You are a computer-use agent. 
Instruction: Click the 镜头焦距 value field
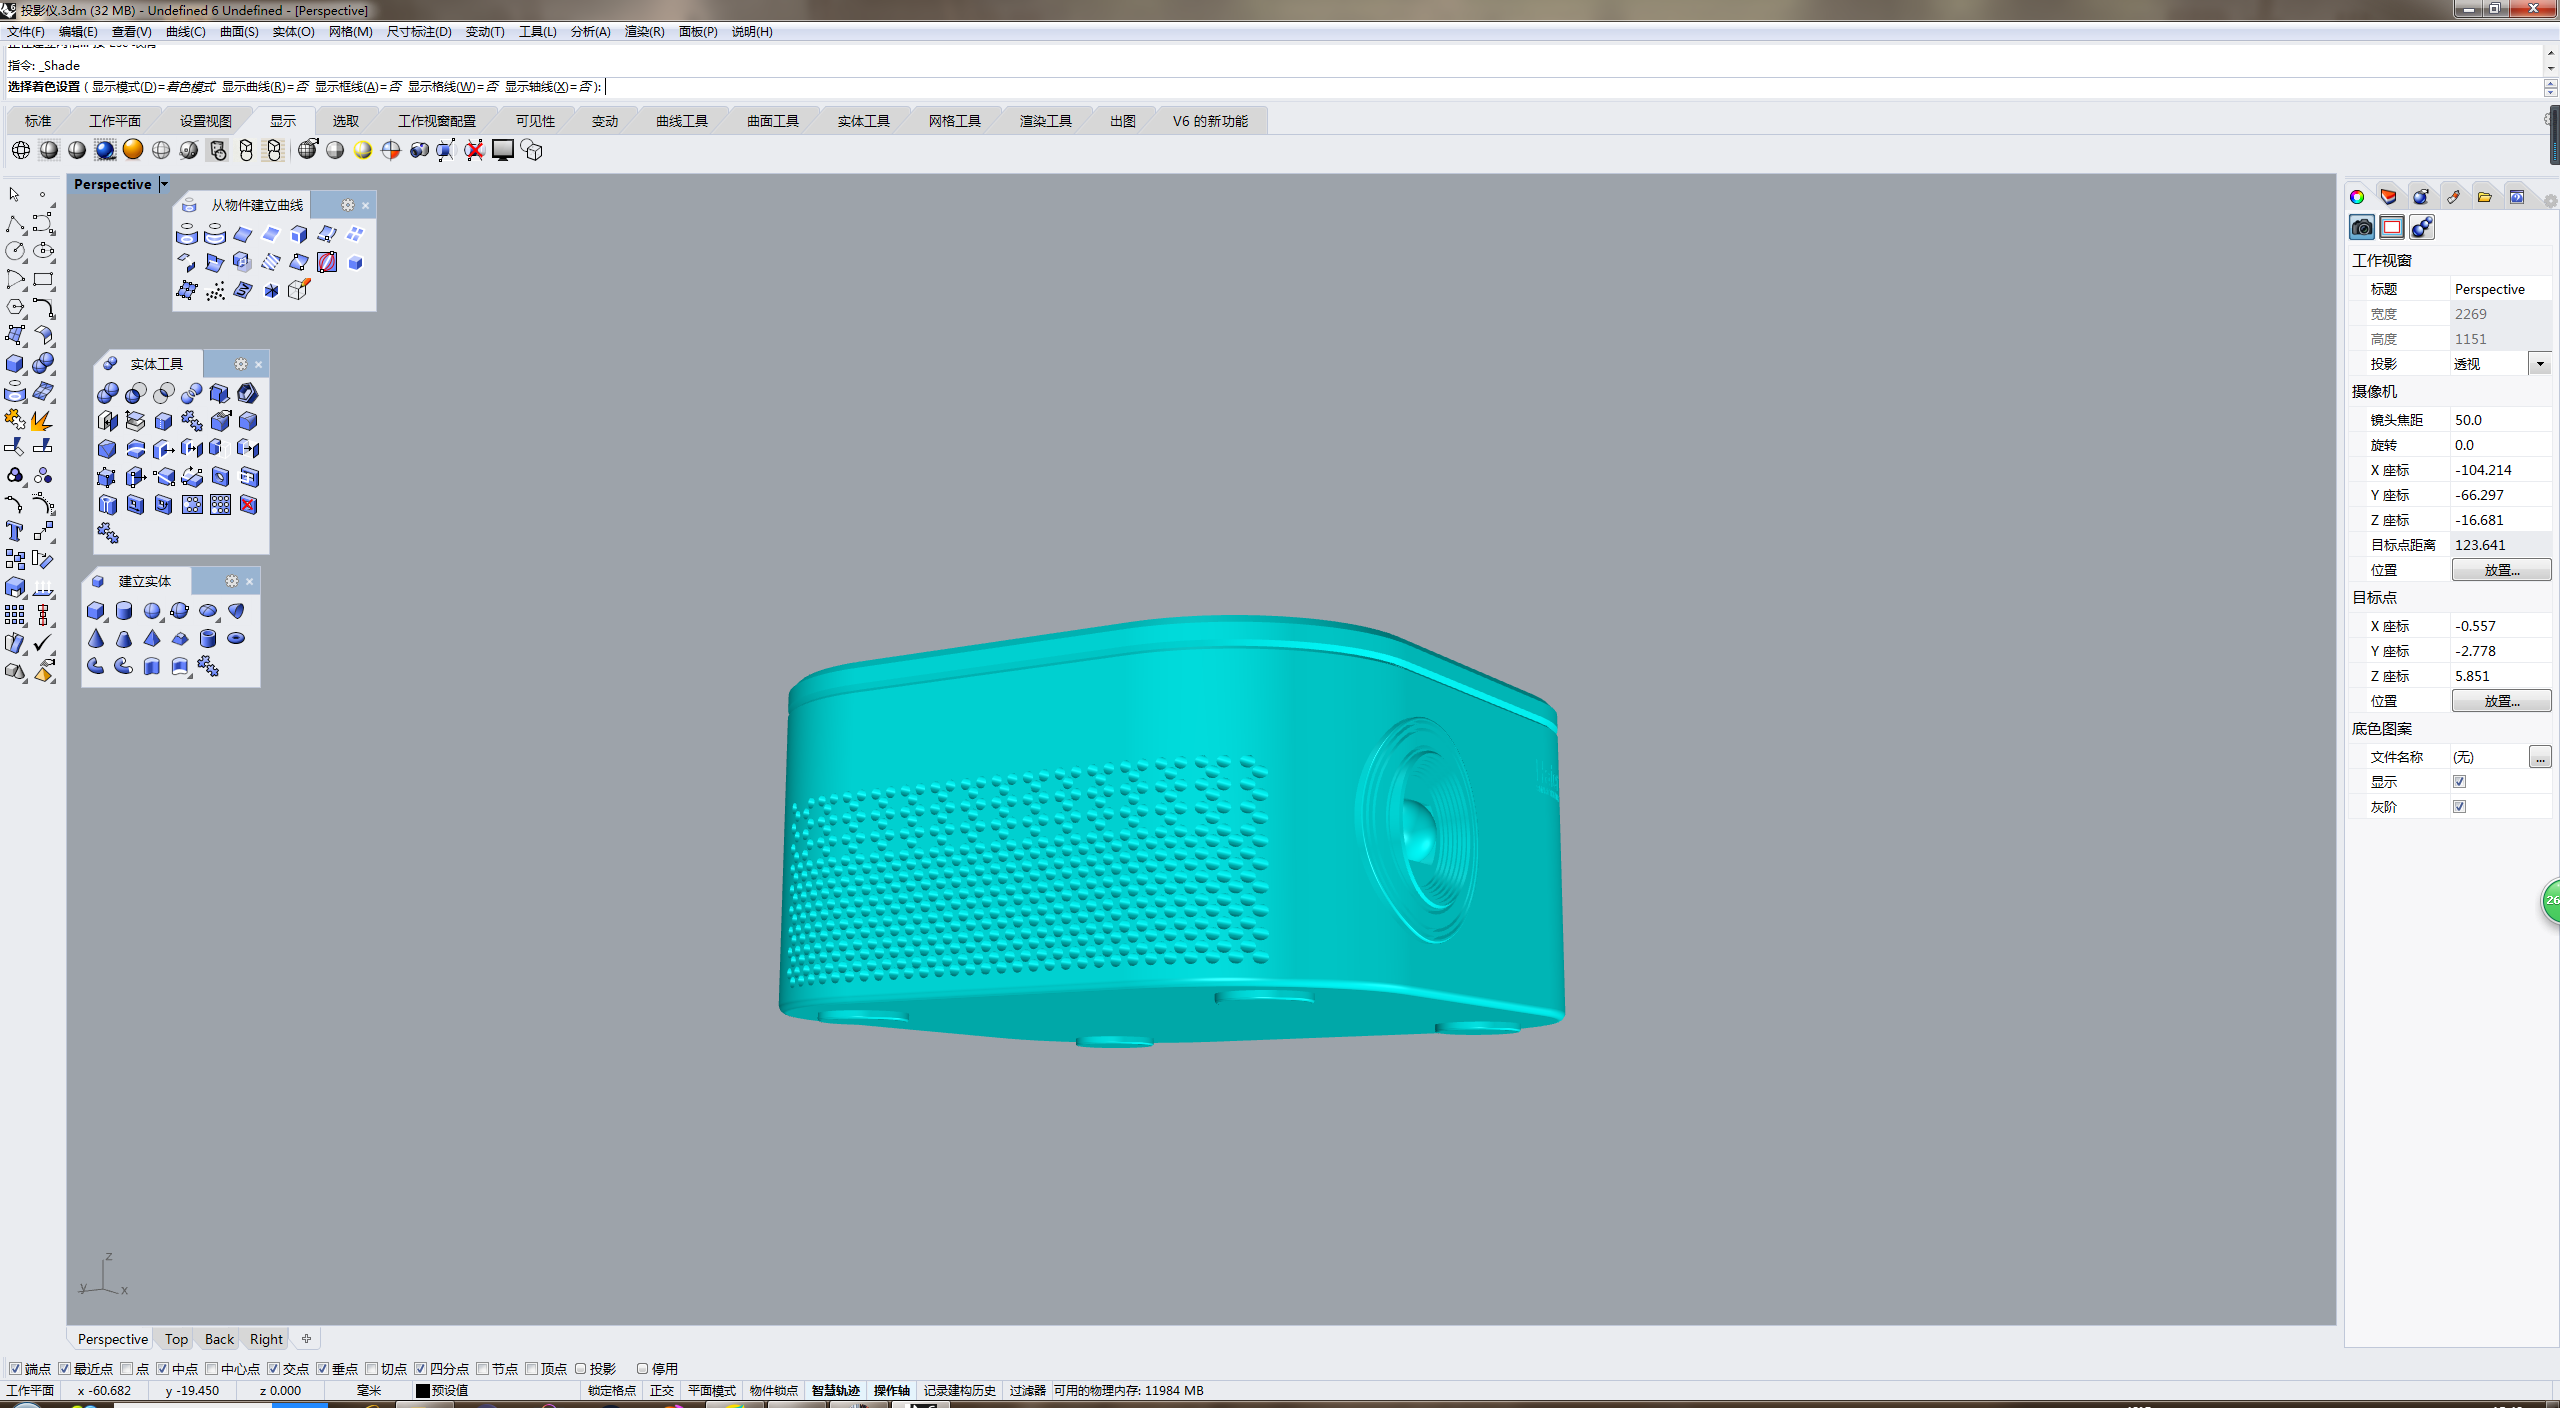click(2498, 420)
